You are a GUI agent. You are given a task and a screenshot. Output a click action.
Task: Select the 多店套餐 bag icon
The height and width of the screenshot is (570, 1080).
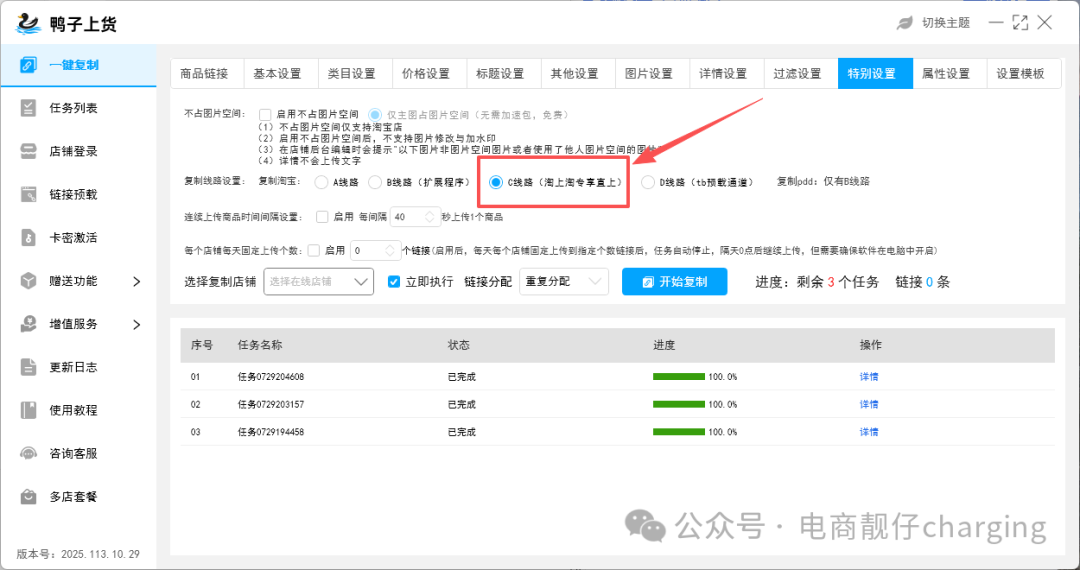28,496
